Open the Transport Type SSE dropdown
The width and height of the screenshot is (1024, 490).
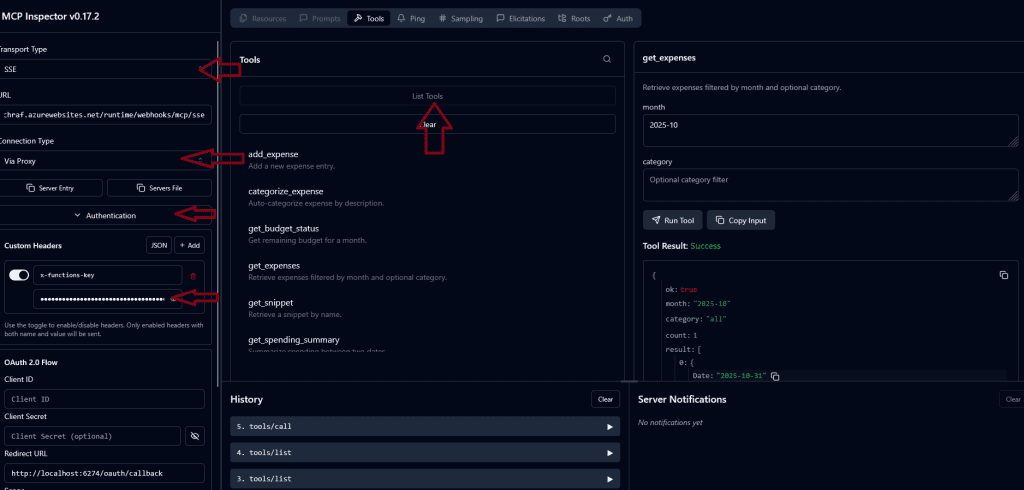pyautogui.click(x=105, y=70)
